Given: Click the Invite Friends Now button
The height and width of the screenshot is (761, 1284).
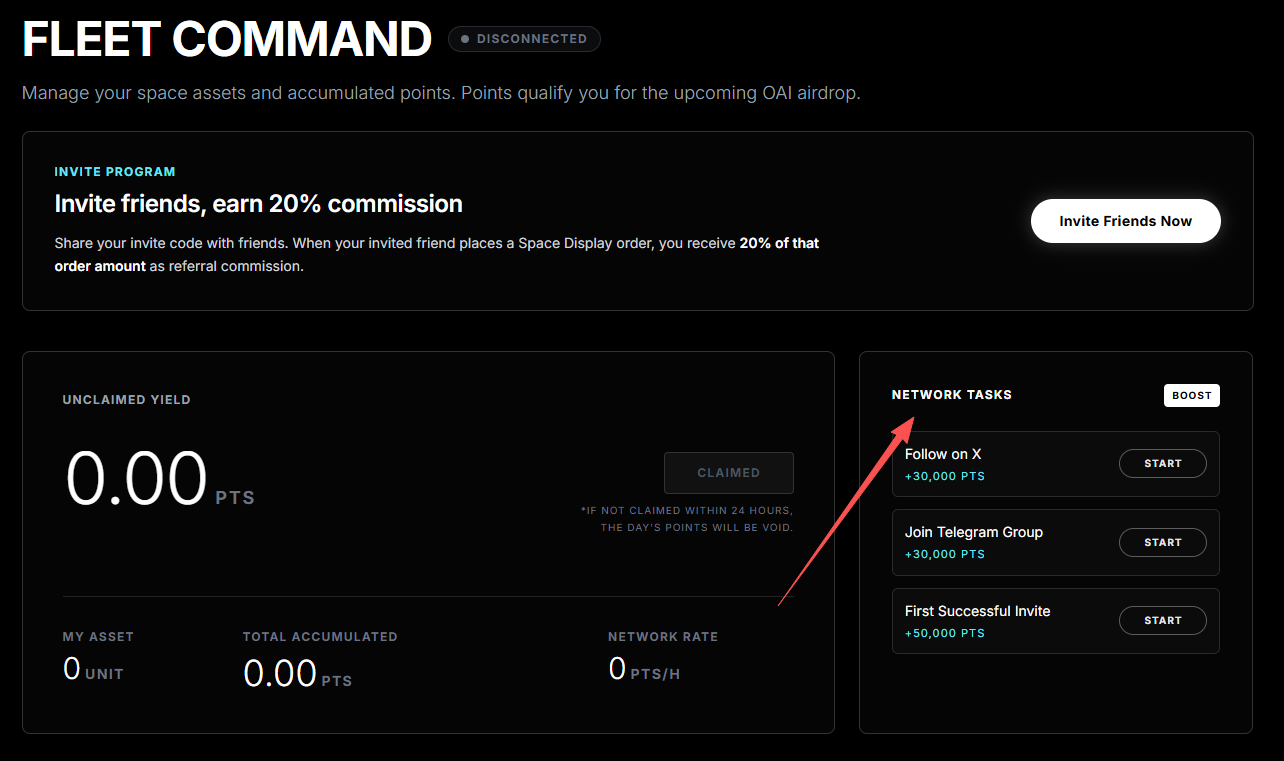Looking at the screenshot, I should click(1125, 221).
